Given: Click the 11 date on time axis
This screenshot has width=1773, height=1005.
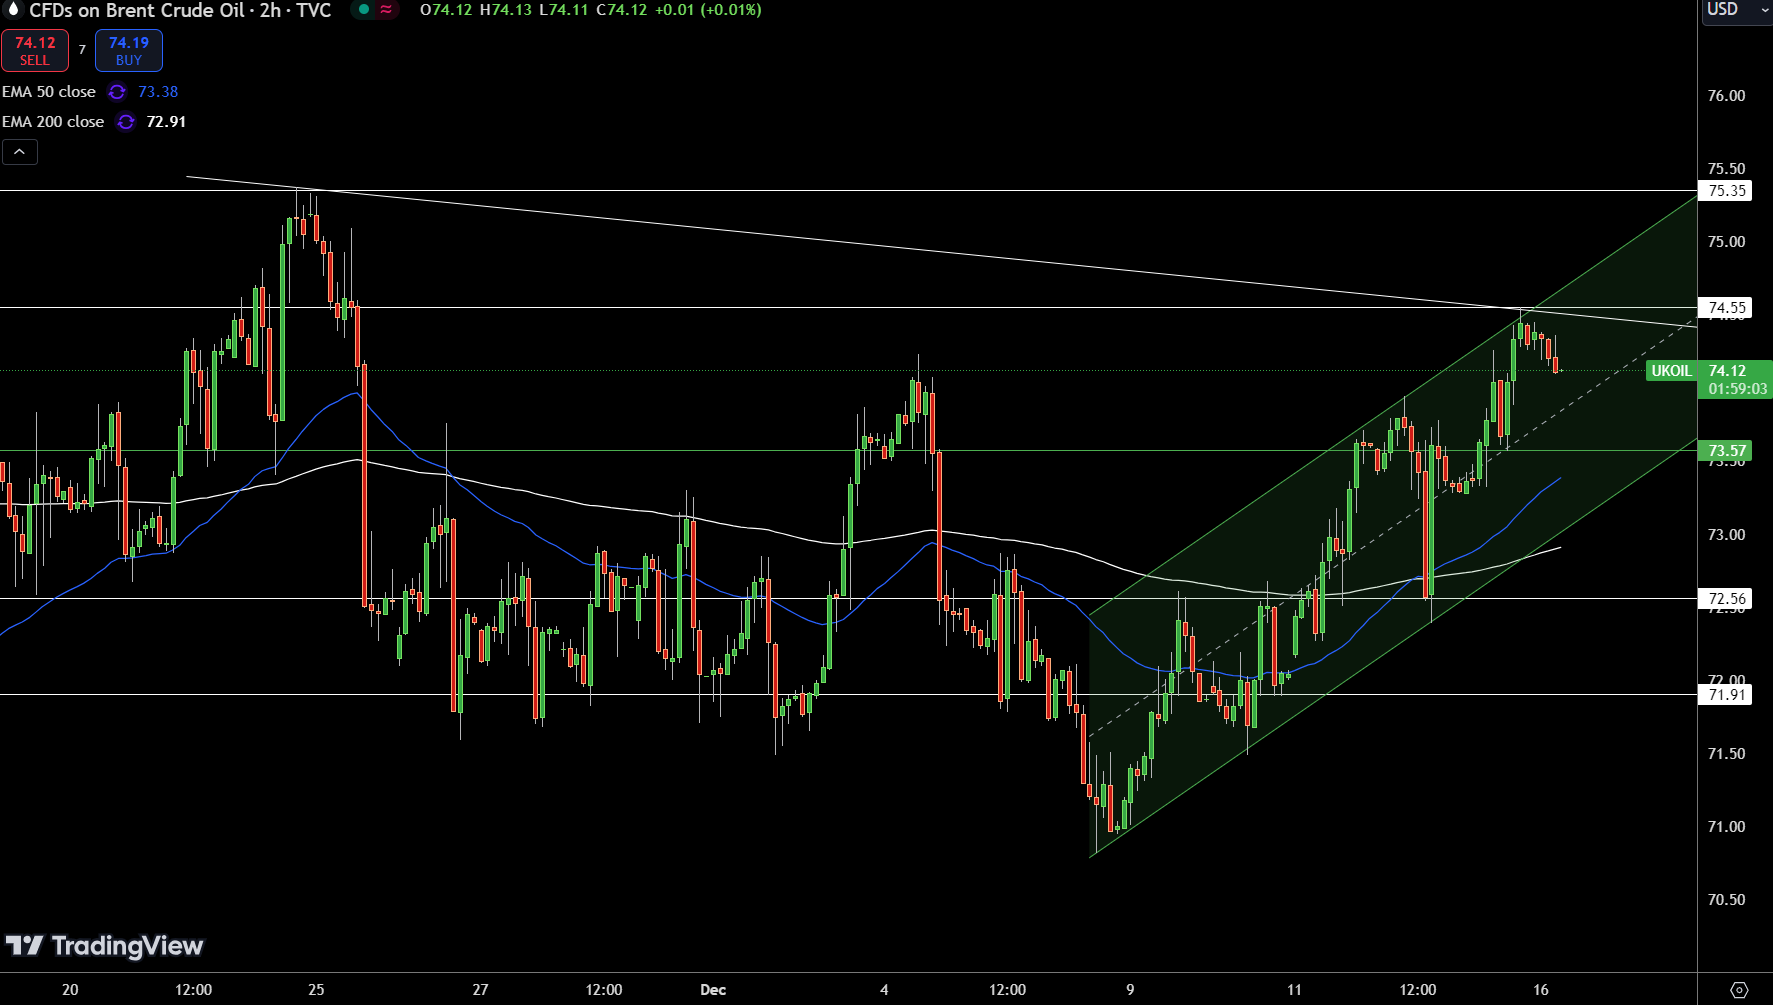Looking at the screenshot, I should click(1294, 990).
